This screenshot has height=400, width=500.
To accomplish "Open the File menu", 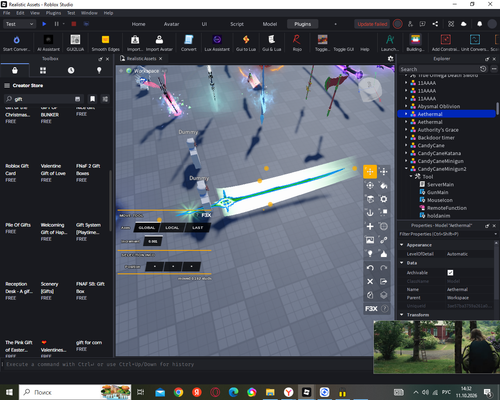I will coord(6,13).
